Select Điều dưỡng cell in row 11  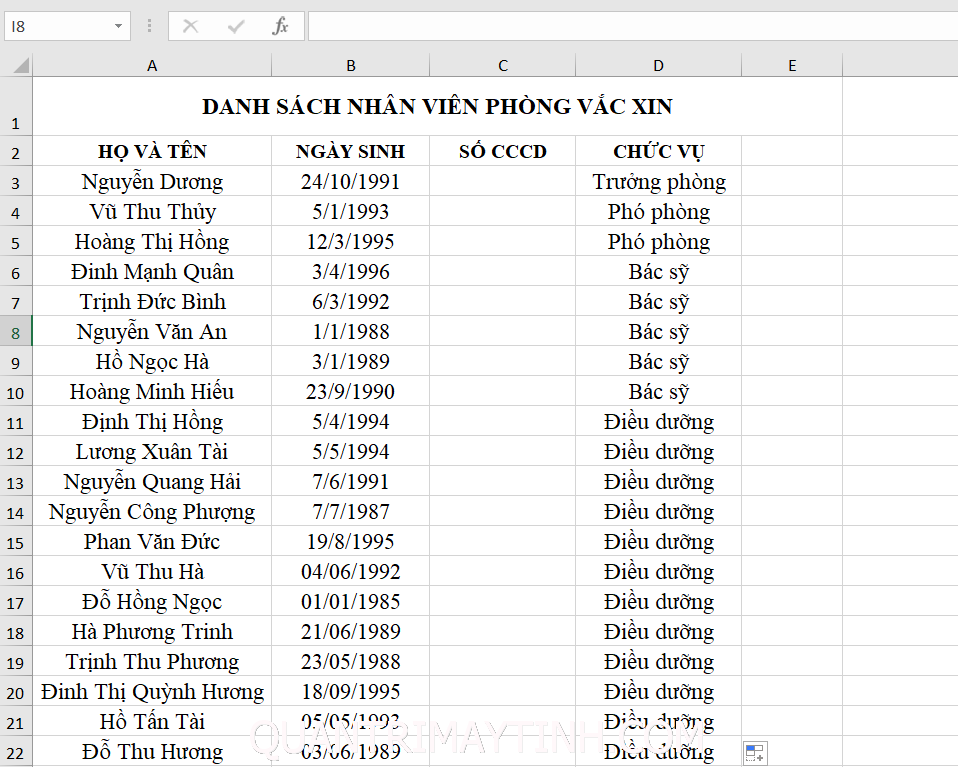point(659,422)
